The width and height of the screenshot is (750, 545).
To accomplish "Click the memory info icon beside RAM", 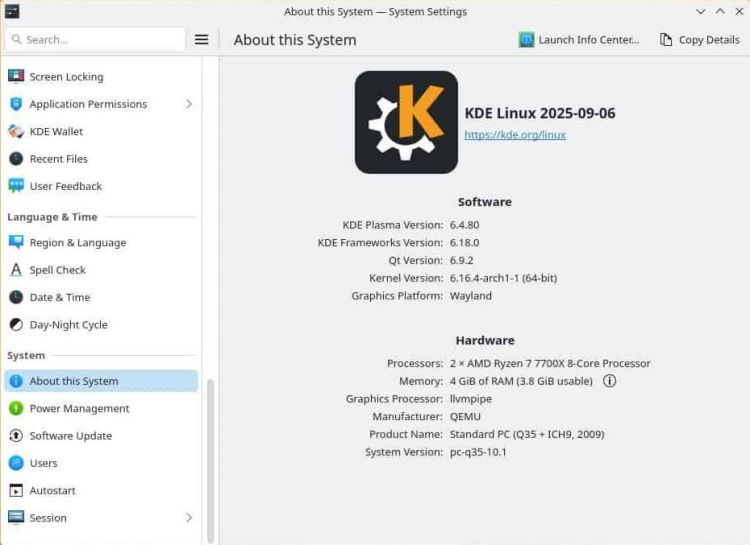I will [609, 381].
